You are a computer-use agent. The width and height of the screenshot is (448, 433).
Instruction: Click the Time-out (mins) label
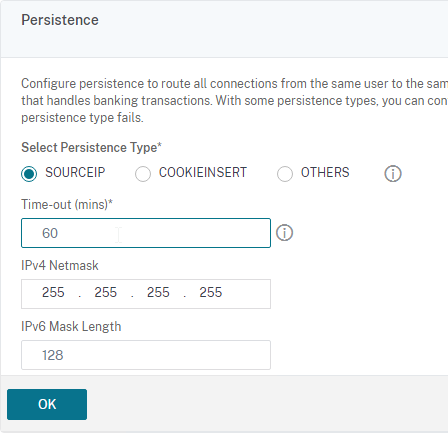point(67,205)
